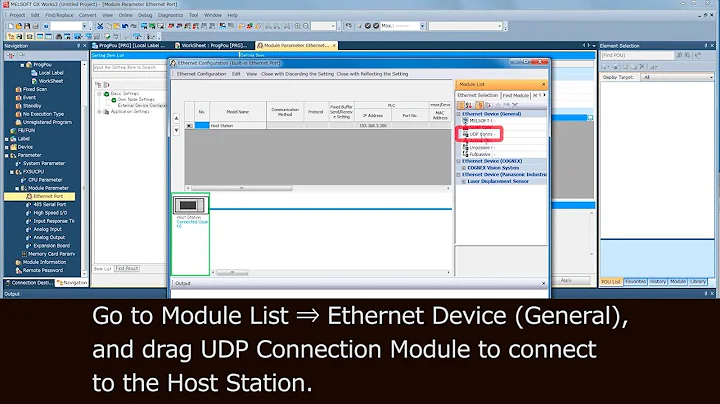This screenshot has height=404, width=720.
Task: Click the blue help circle toolbar icon
Action: click(x=46, y=26)
